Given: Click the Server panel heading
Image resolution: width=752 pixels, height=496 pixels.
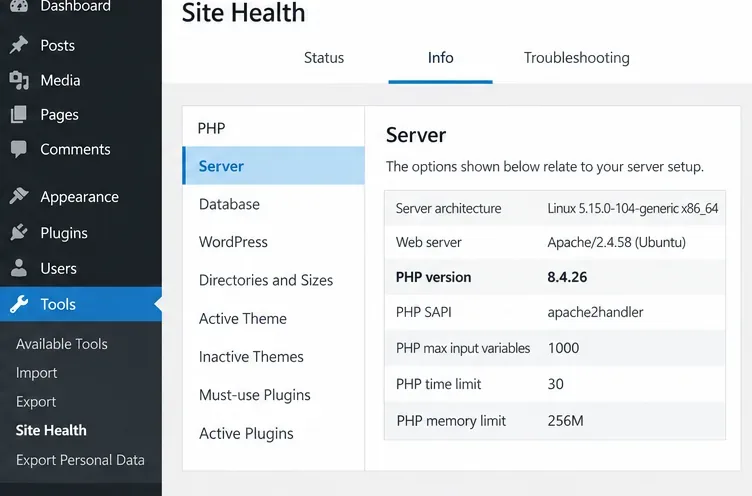Looking at the screenshot, I should (x=416, y=135).
